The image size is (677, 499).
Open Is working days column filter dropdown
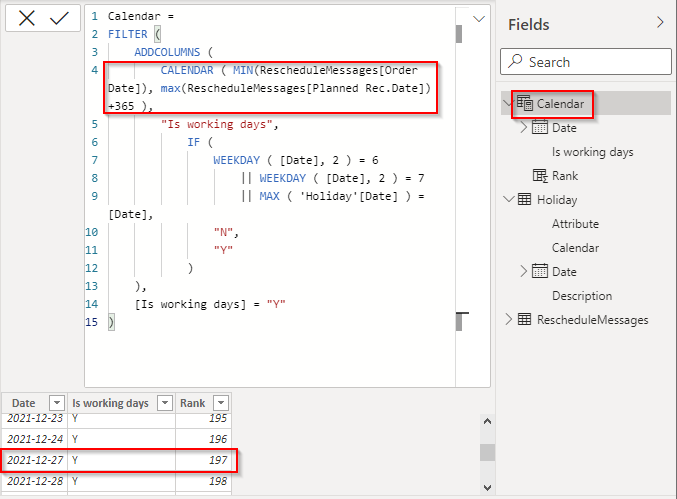pos(165,403)
